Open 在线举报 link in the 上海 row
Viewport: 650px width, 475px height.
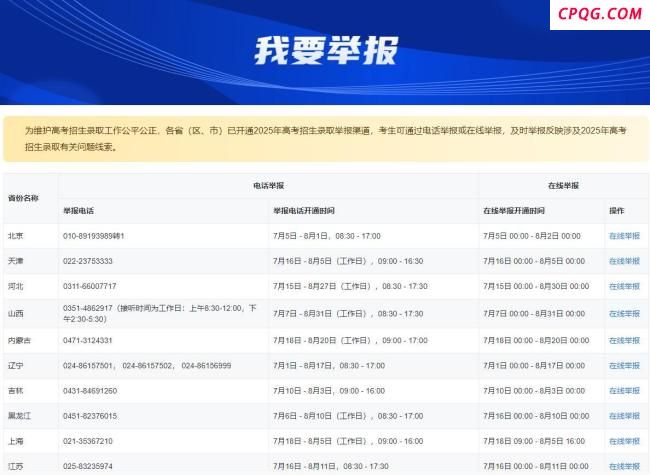tap(624, 441)
